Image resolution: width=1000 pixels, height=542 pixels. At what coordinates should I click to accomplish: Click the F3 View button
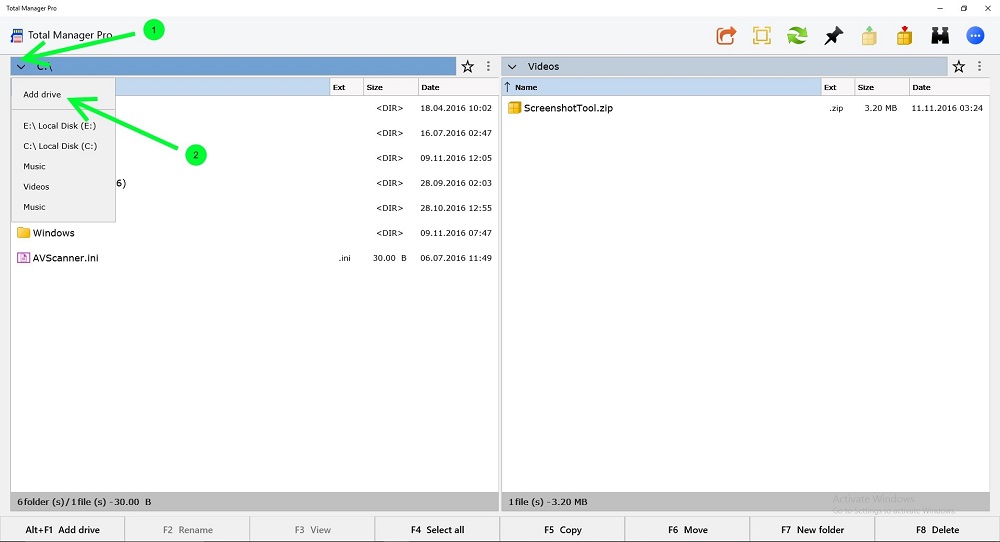pos(312,530)
